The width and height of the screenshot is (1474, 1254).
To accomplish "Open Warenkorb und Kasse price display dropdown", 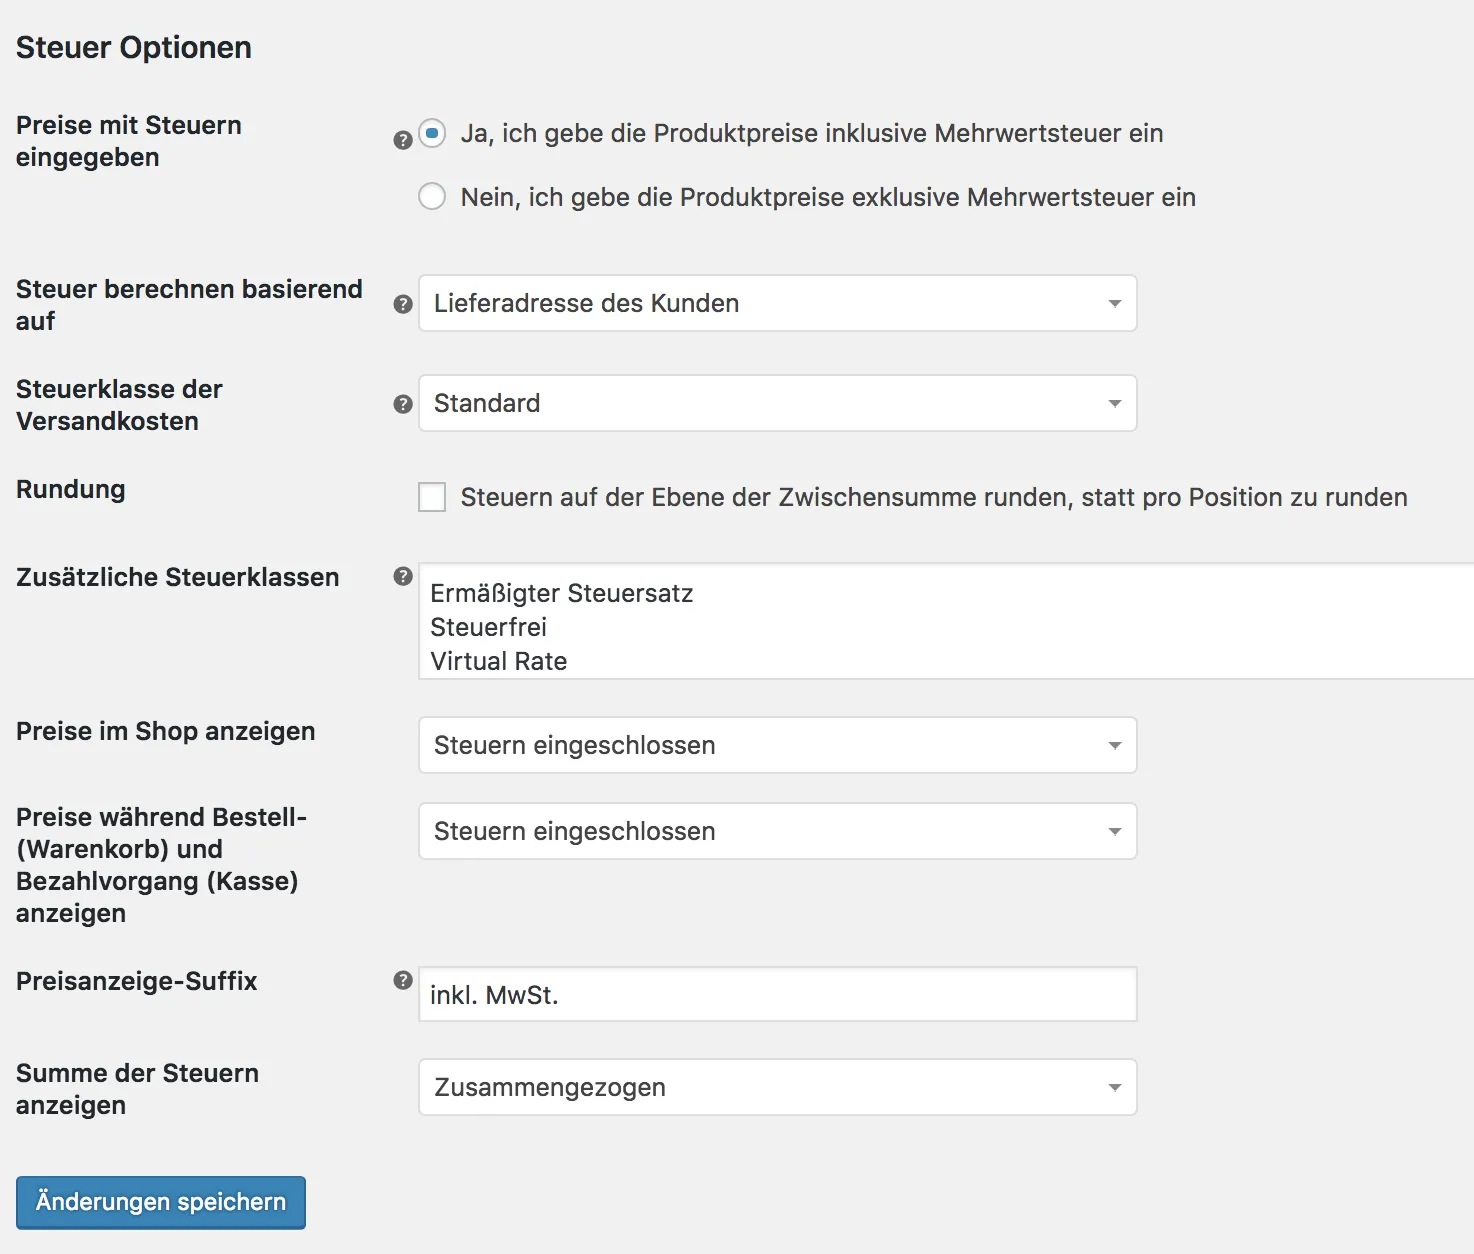I will (x=777, y=831).
